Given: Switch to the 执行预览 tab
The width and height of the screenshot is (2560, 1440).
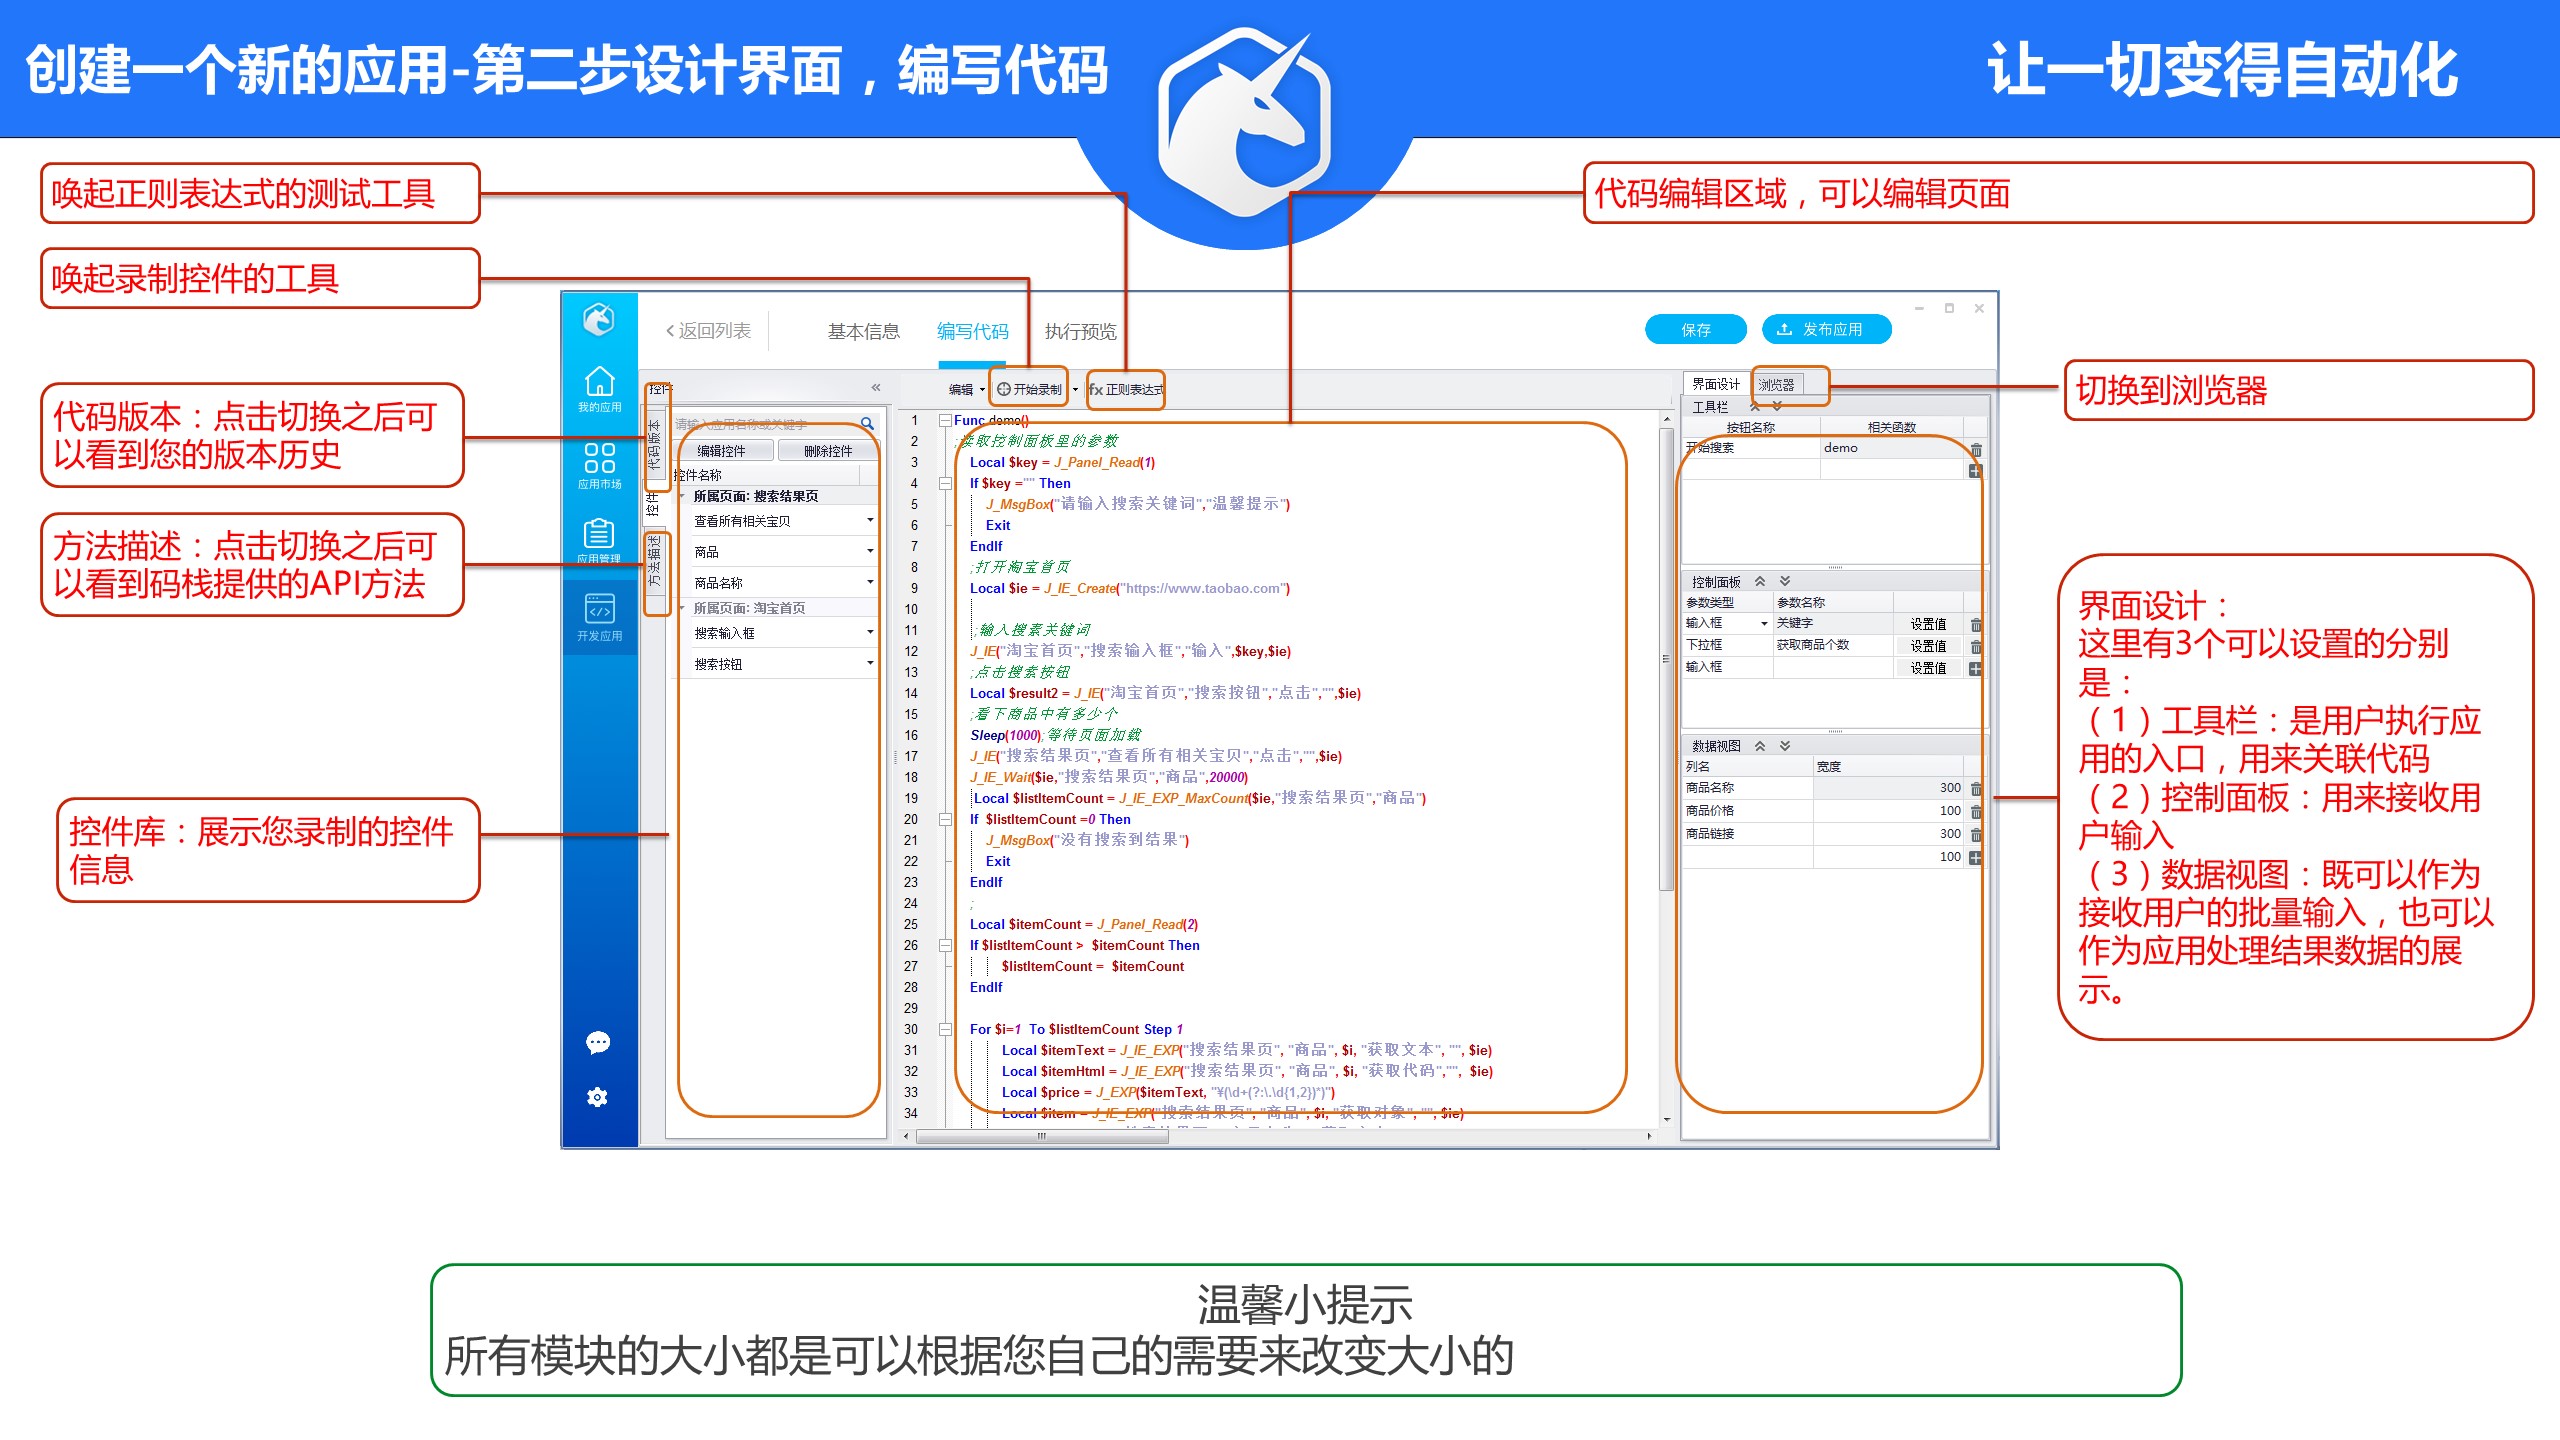Looking at the screenshot, I should [1080, 331].
